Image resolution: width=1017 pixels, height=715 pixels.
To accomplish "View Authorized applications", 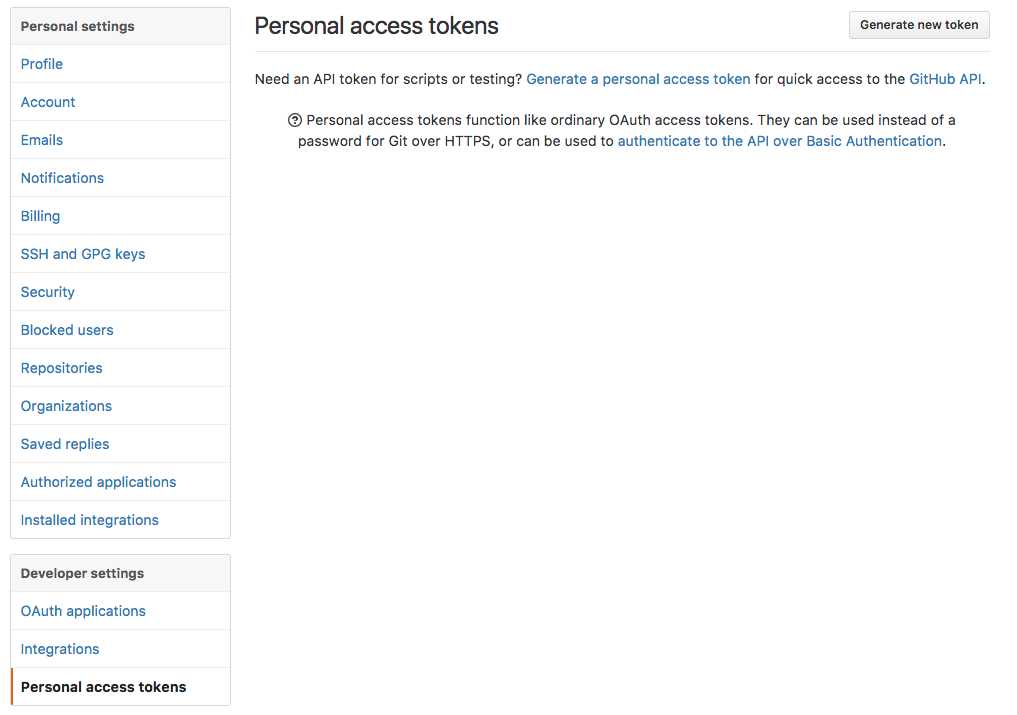I will [120, 482].
